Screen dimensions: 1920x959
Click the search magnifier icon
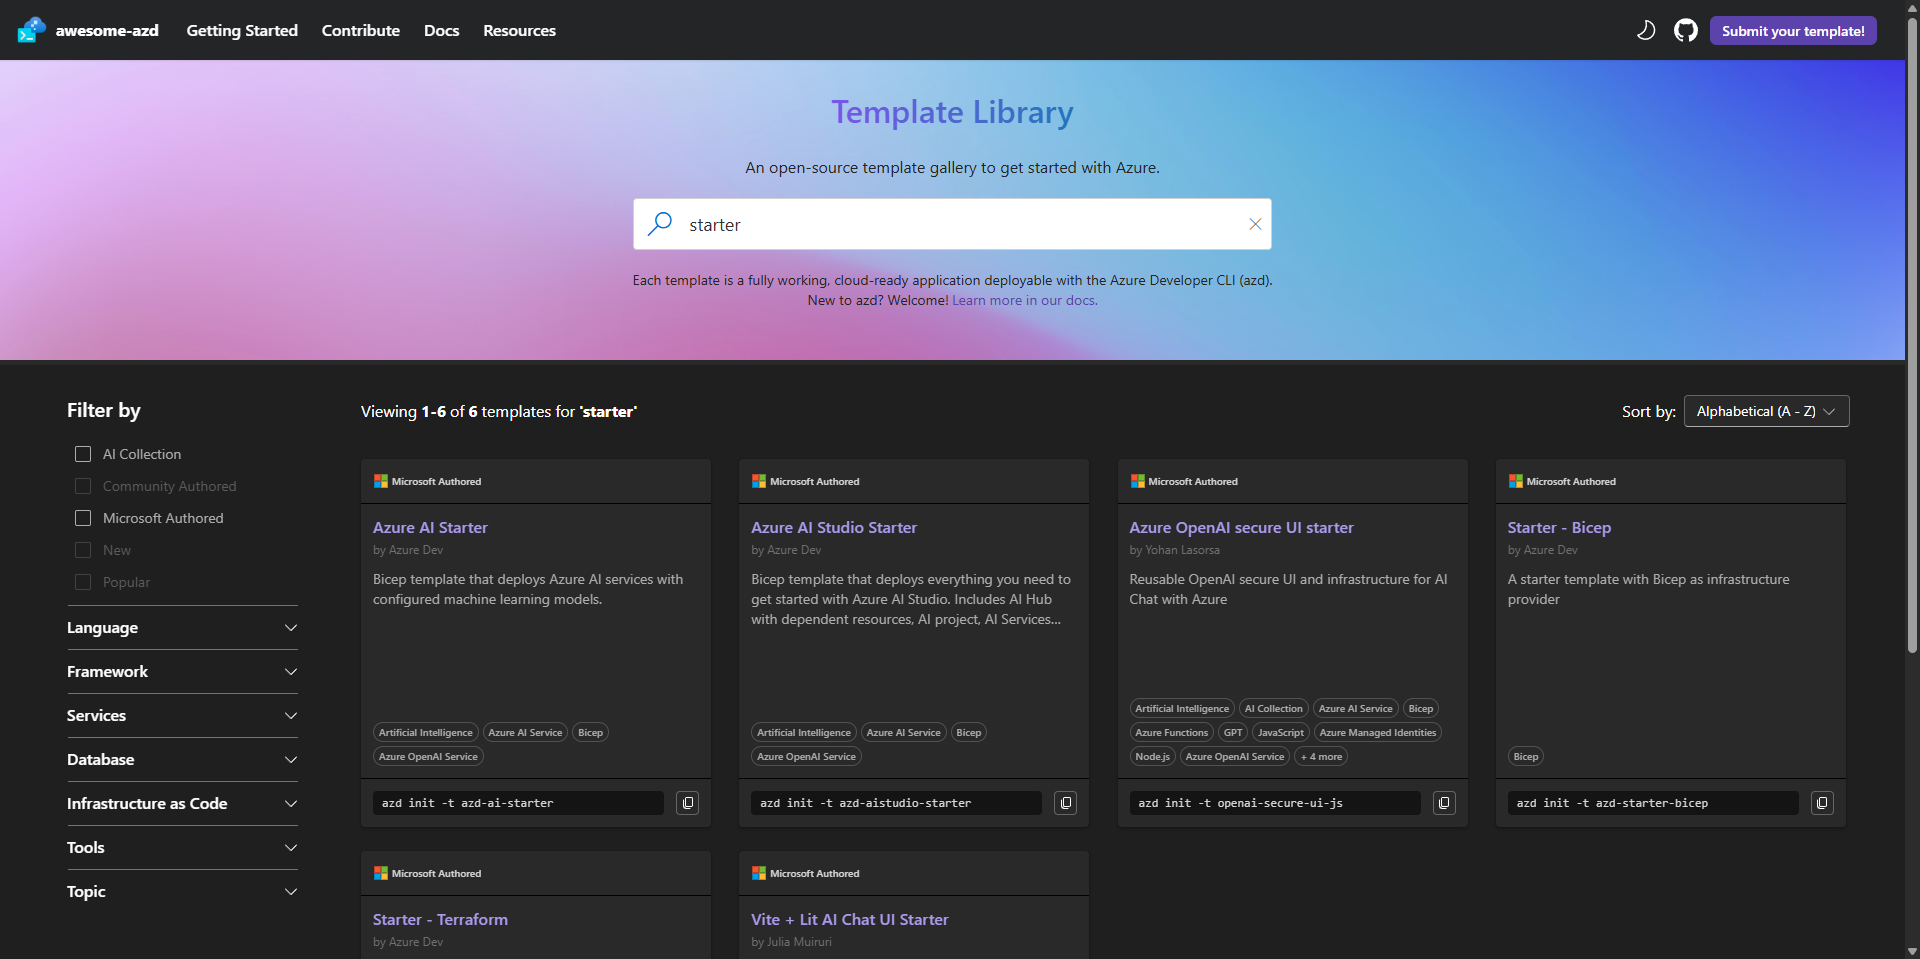click(660, 223)
